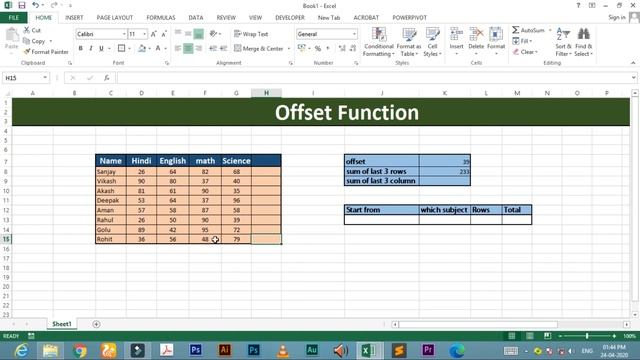This screenshot has width=640, height=360.
Task: Collapse the ribbon with the arrow
Action: (633, 63)
